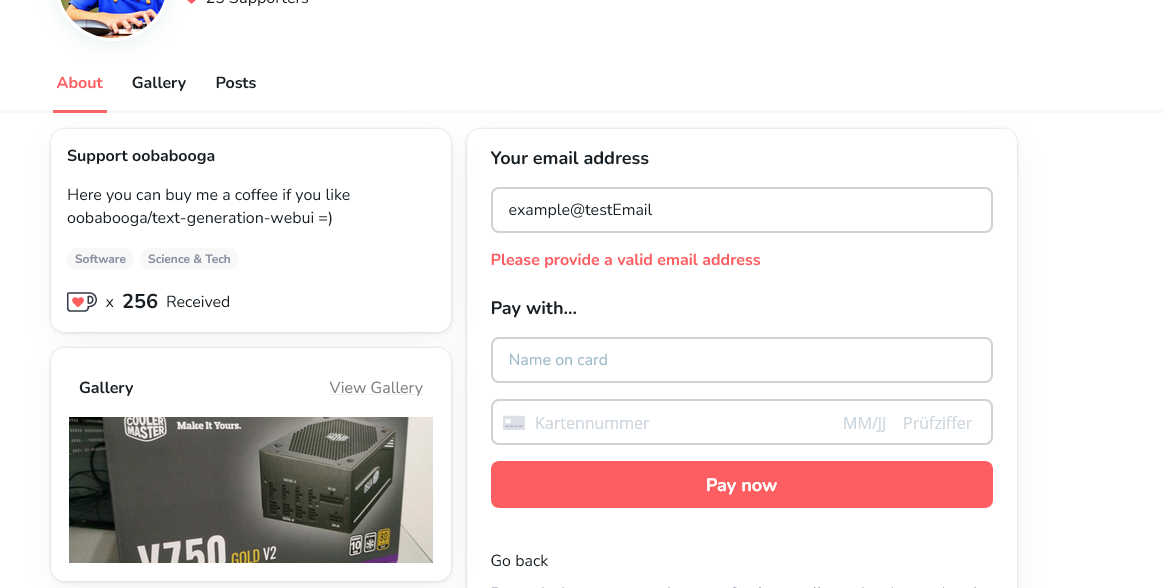Open the Posts tab
Image resolution: width=1164 pixels, height=588 pixels.
[235, 83]
